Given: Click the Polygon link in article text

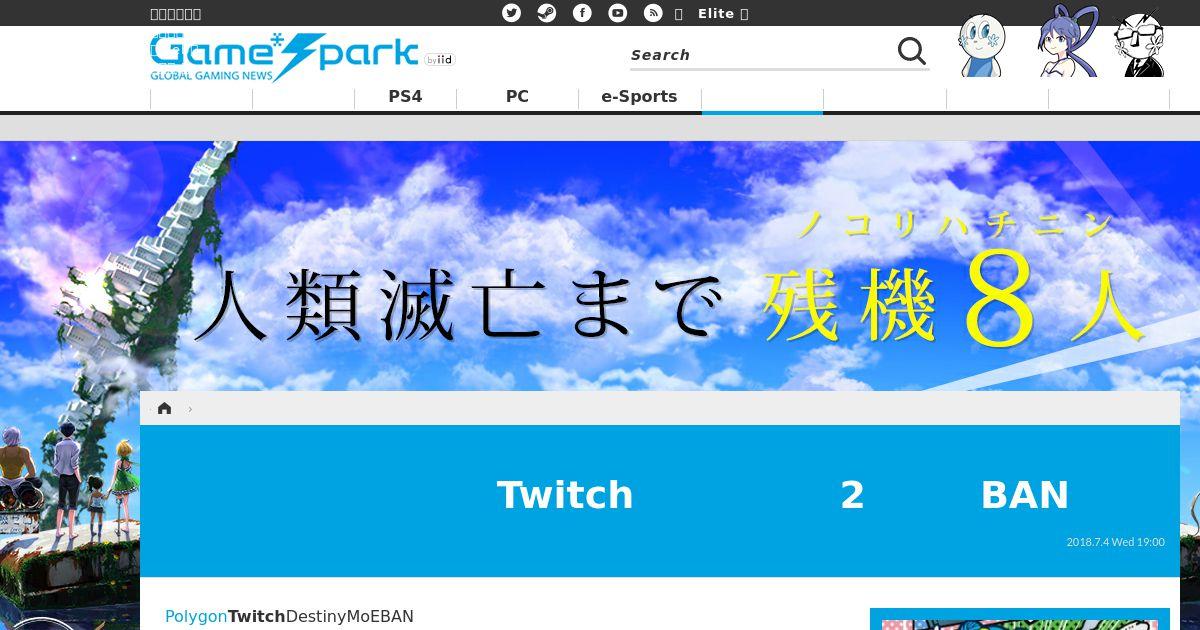Looking at the screenshot, I should (196, 616).
